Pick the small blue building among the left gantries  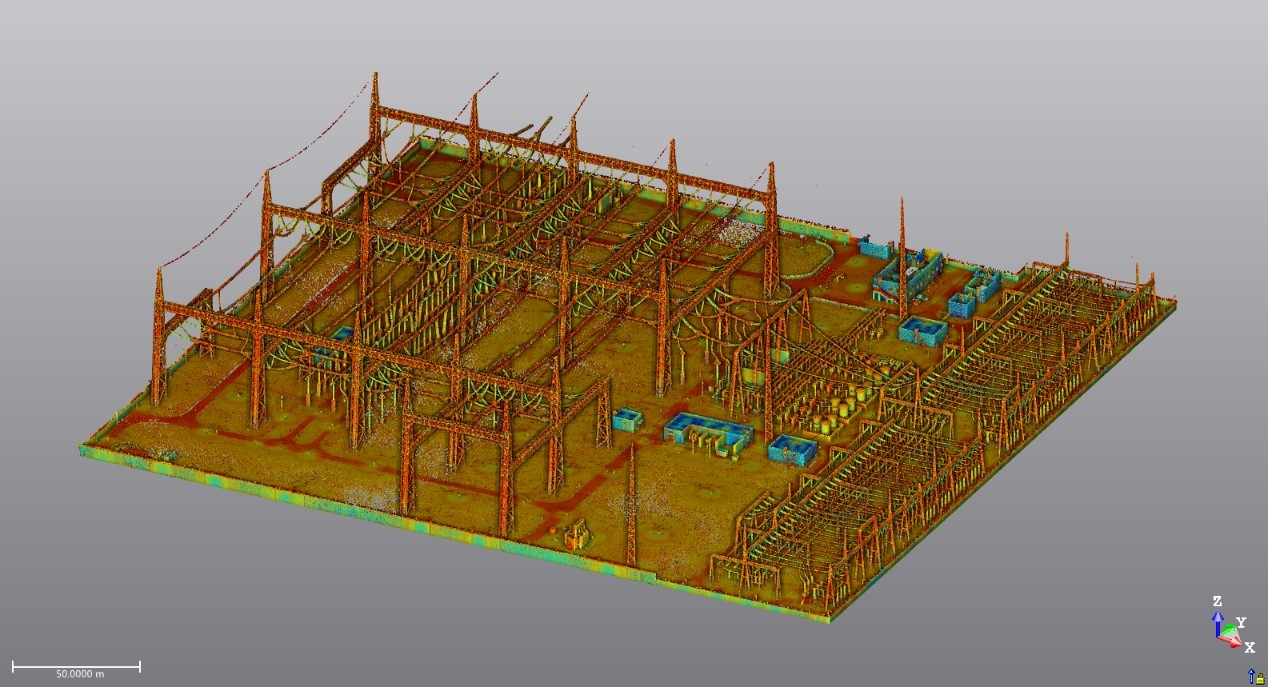coord(342,334)
